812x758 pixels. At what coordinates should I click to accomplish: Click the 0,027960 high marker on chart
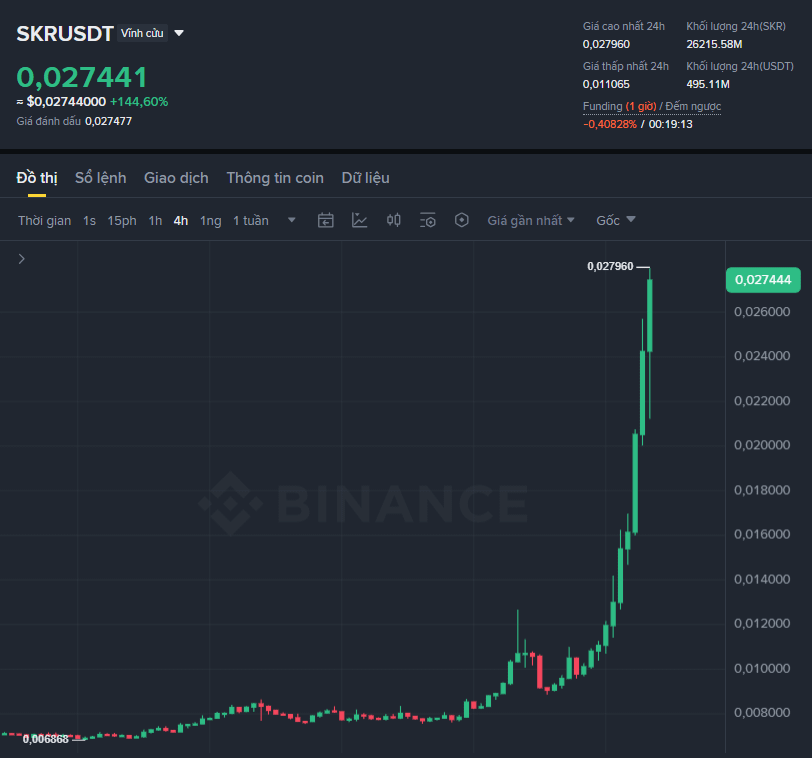(610, 266)
